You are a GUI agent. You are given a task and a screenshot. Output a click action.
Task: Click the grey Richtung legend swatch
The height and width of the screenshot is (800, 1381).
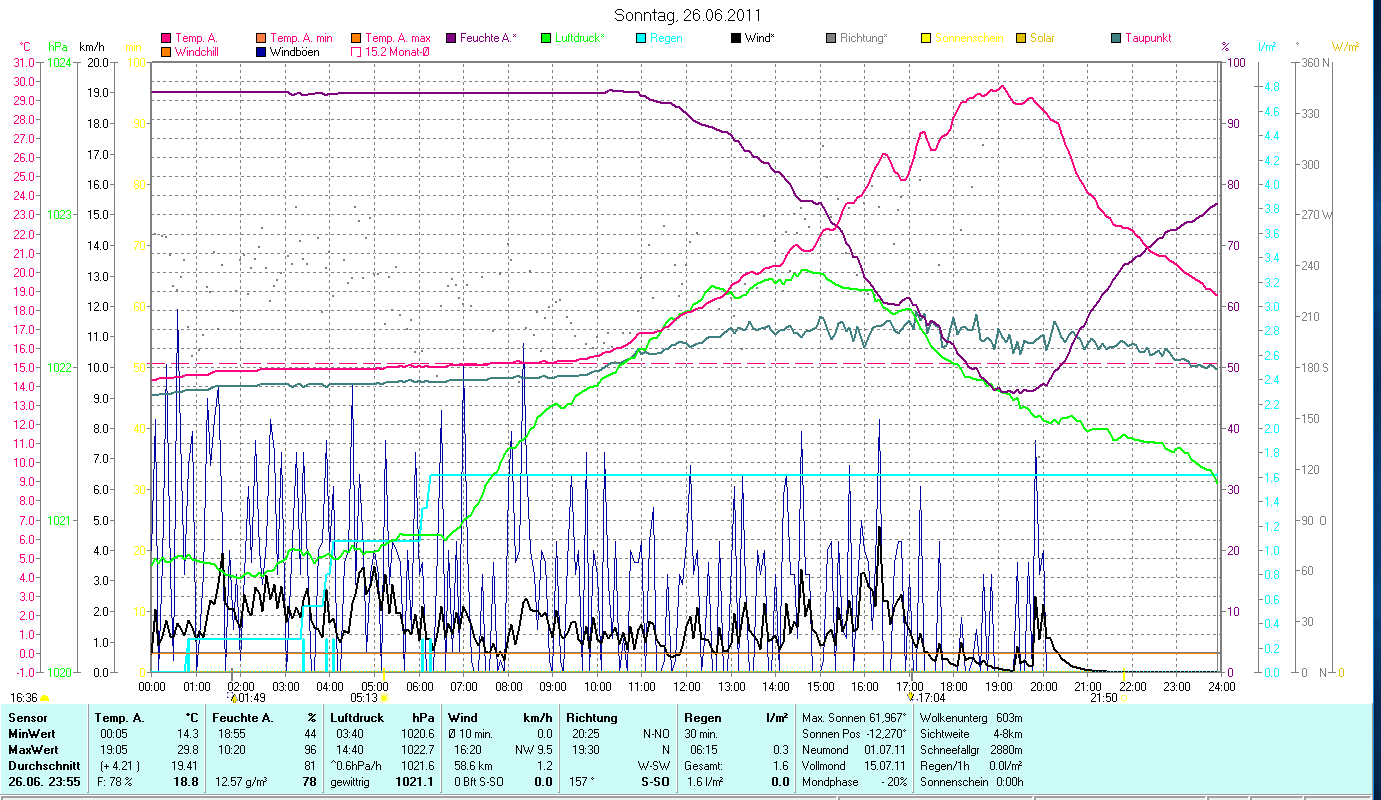(830, 38)
